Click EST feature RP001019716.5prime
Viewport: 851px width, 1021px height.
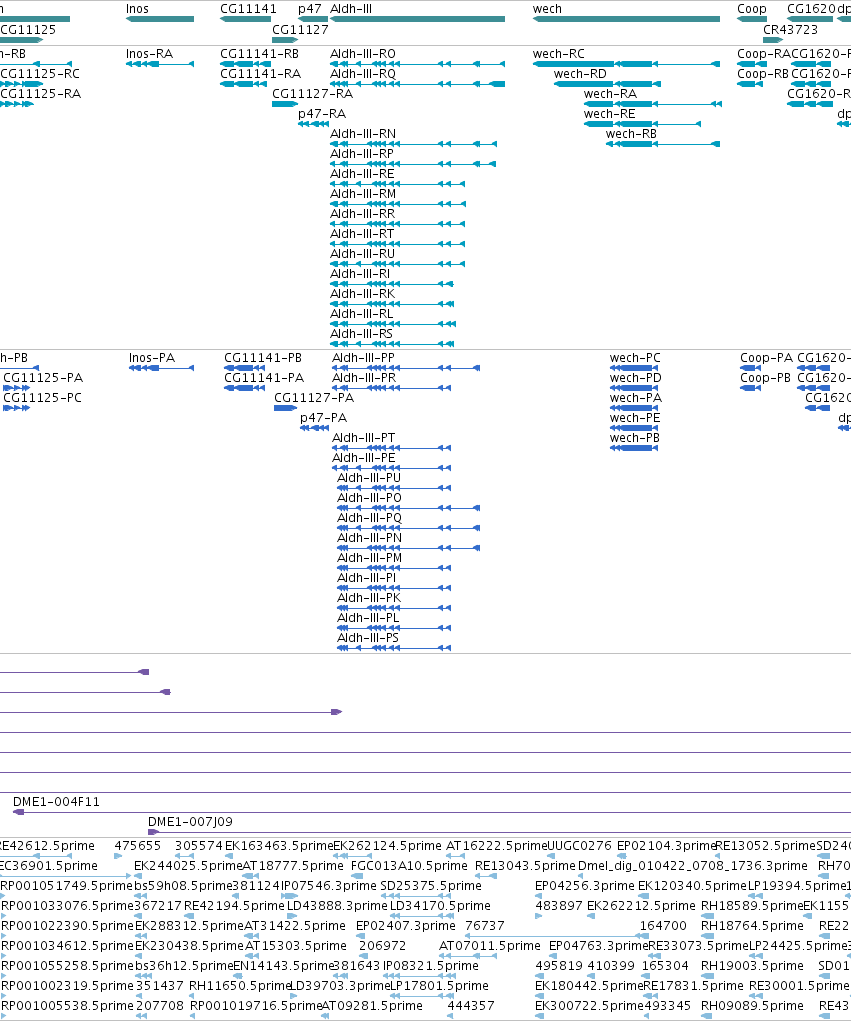point(256,1005)
